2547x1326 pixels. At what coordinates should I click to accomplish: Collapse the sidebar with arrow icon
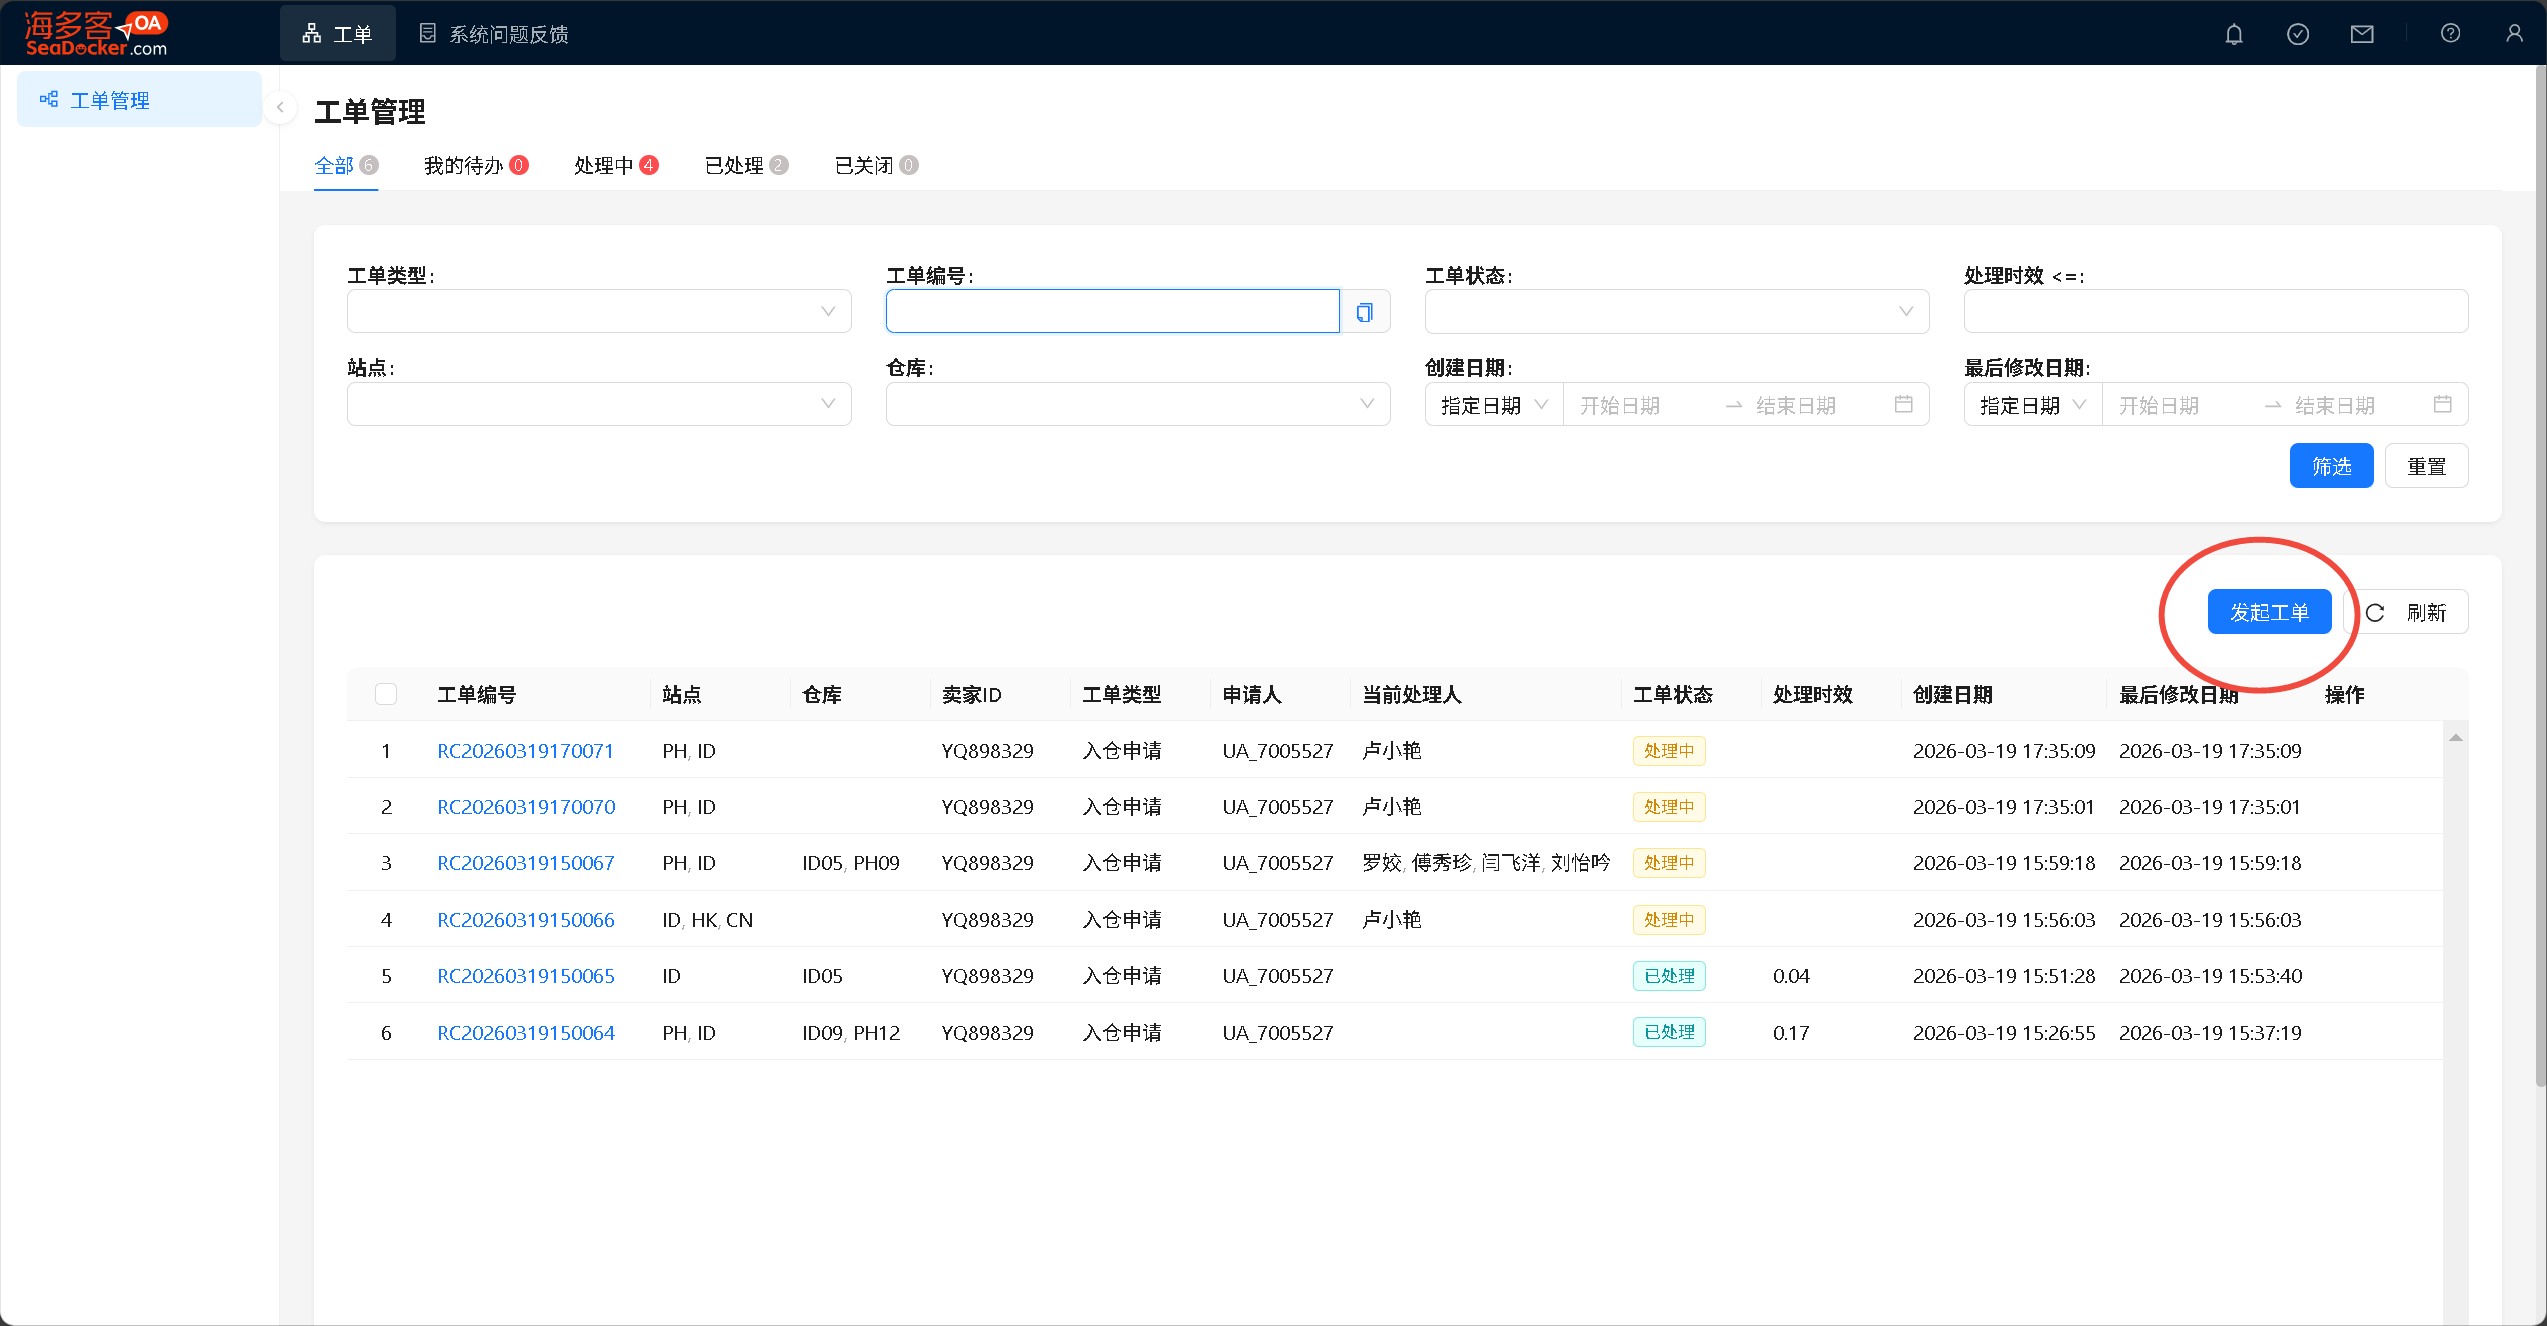pos(280,107)
